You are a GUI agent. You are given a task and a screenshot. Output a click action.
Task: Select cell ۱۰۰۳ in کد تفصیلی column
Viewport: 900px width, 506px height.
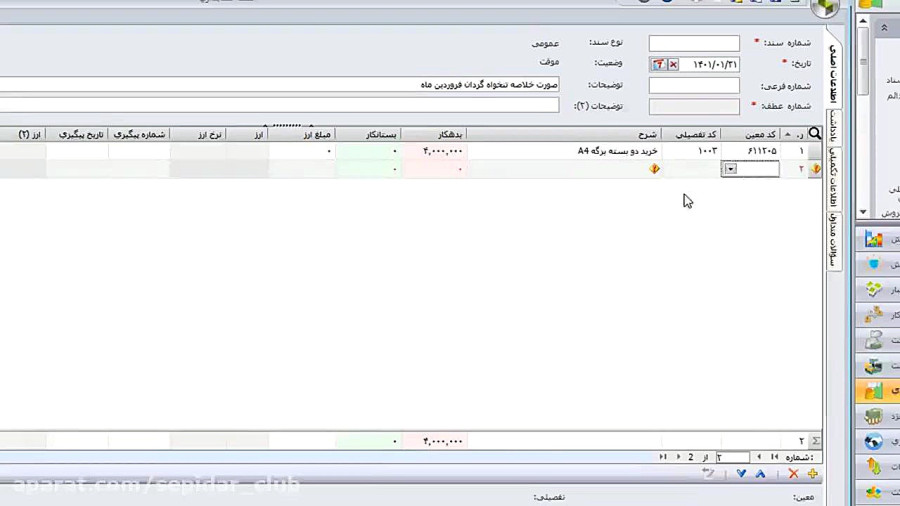[x=692, y=151]
